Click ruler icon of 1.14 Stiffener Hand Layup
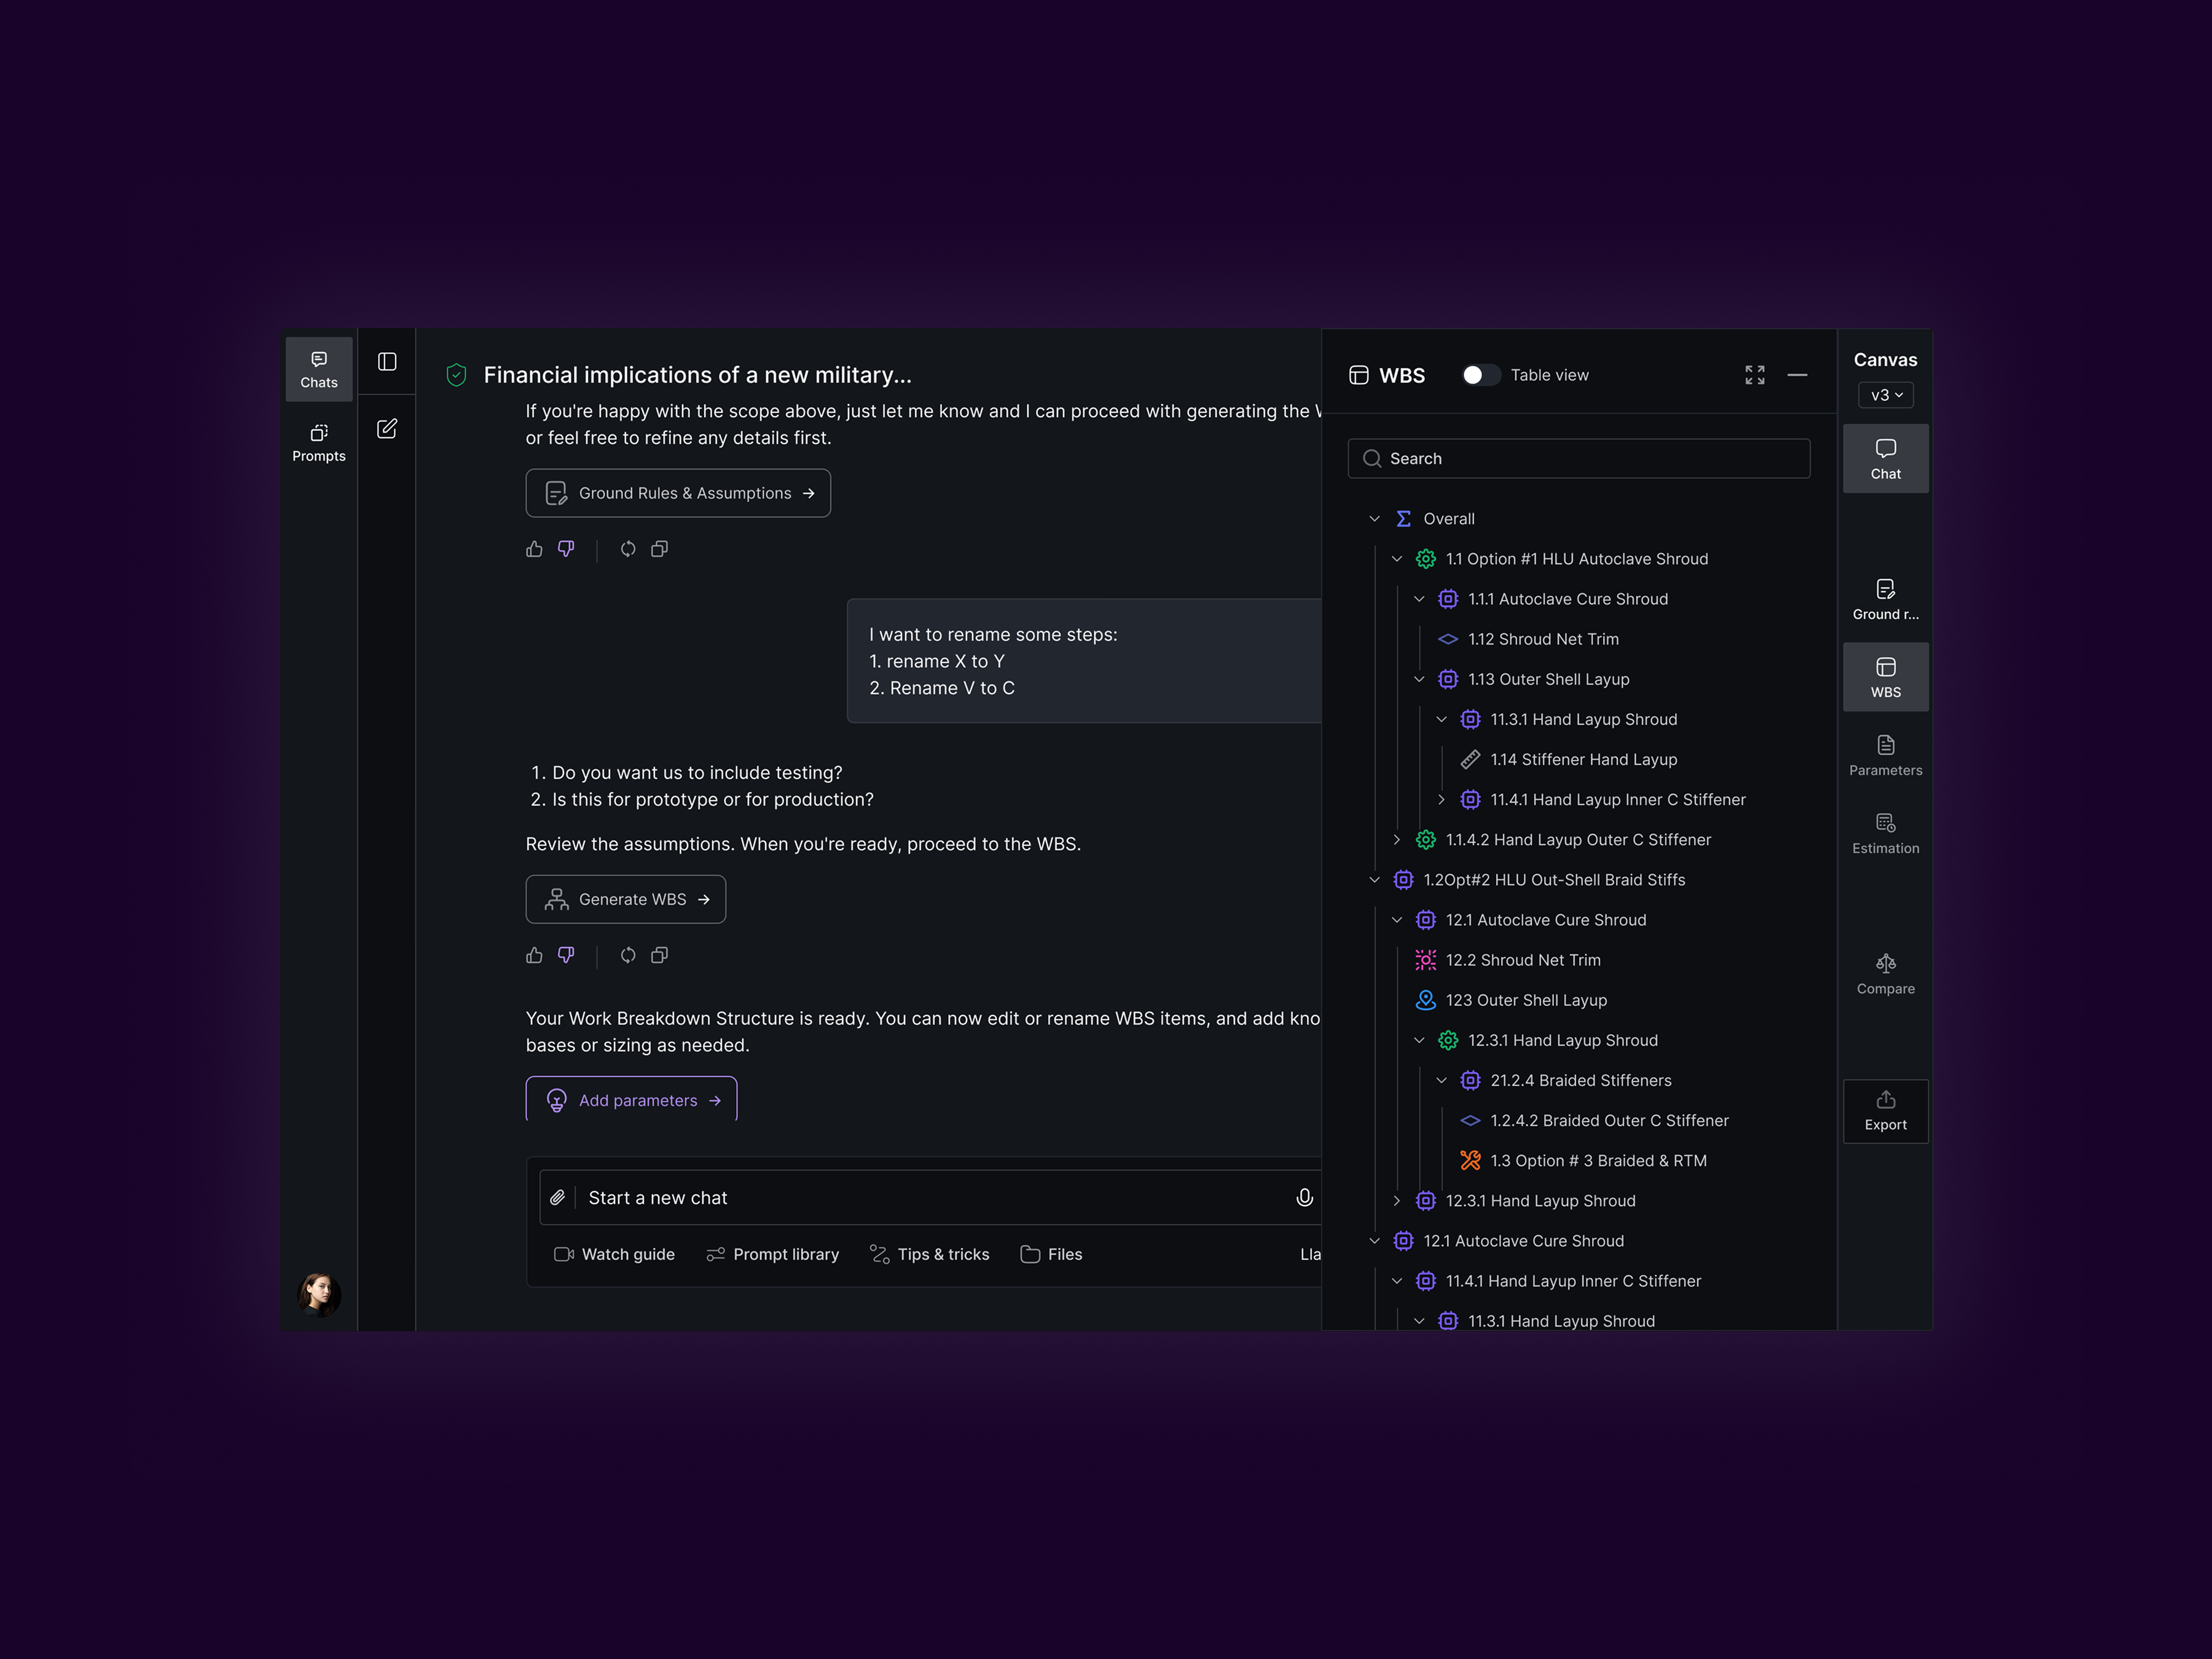Viewport: 2212px width, 1659px height. pyautogui.click(x=1470, y=759)
